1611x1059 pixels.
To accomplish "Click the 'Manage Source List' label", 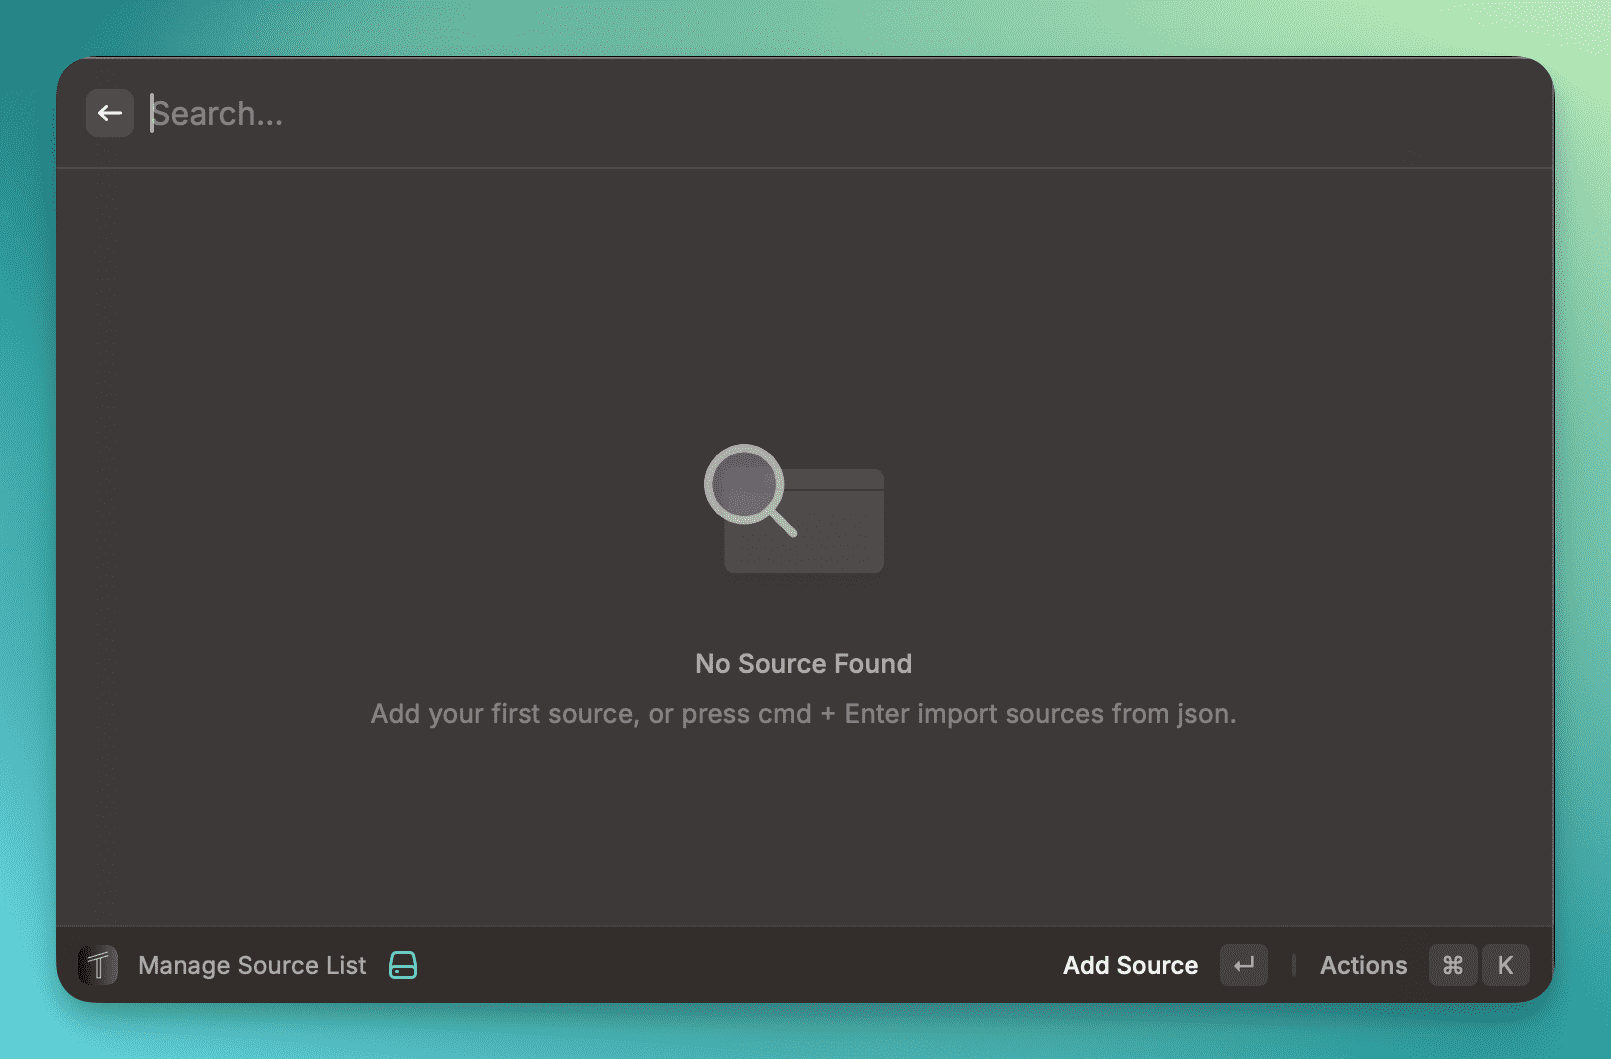I will (x=252, y=965).
